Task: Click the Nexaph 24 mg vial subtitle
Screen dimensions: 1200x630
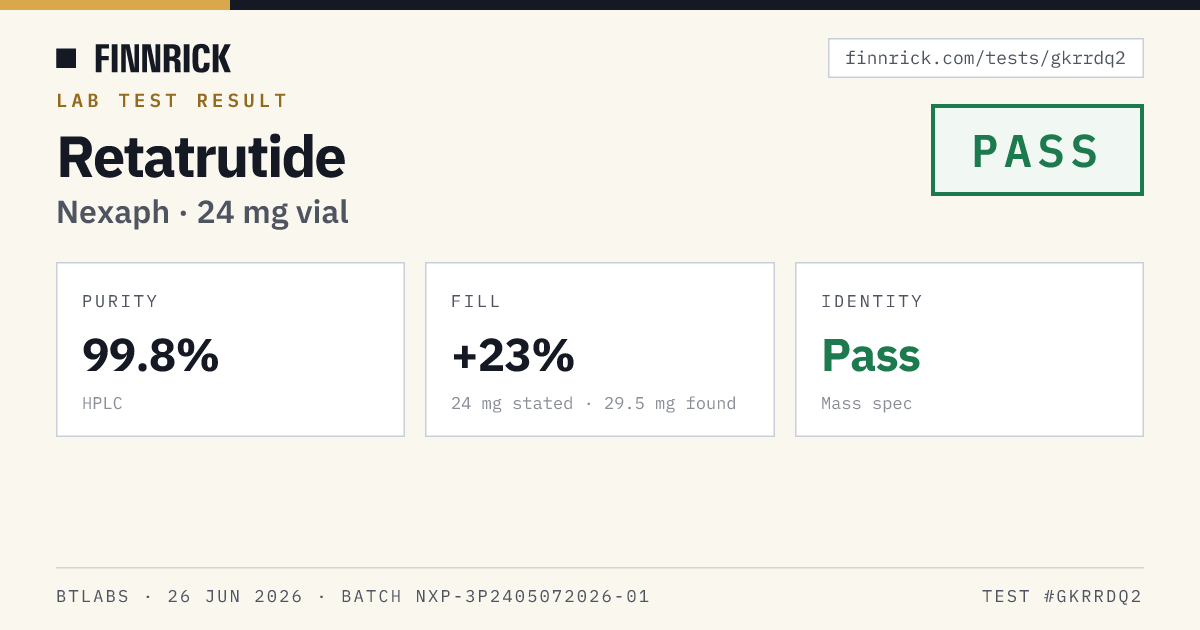Action: click(202, 212)
